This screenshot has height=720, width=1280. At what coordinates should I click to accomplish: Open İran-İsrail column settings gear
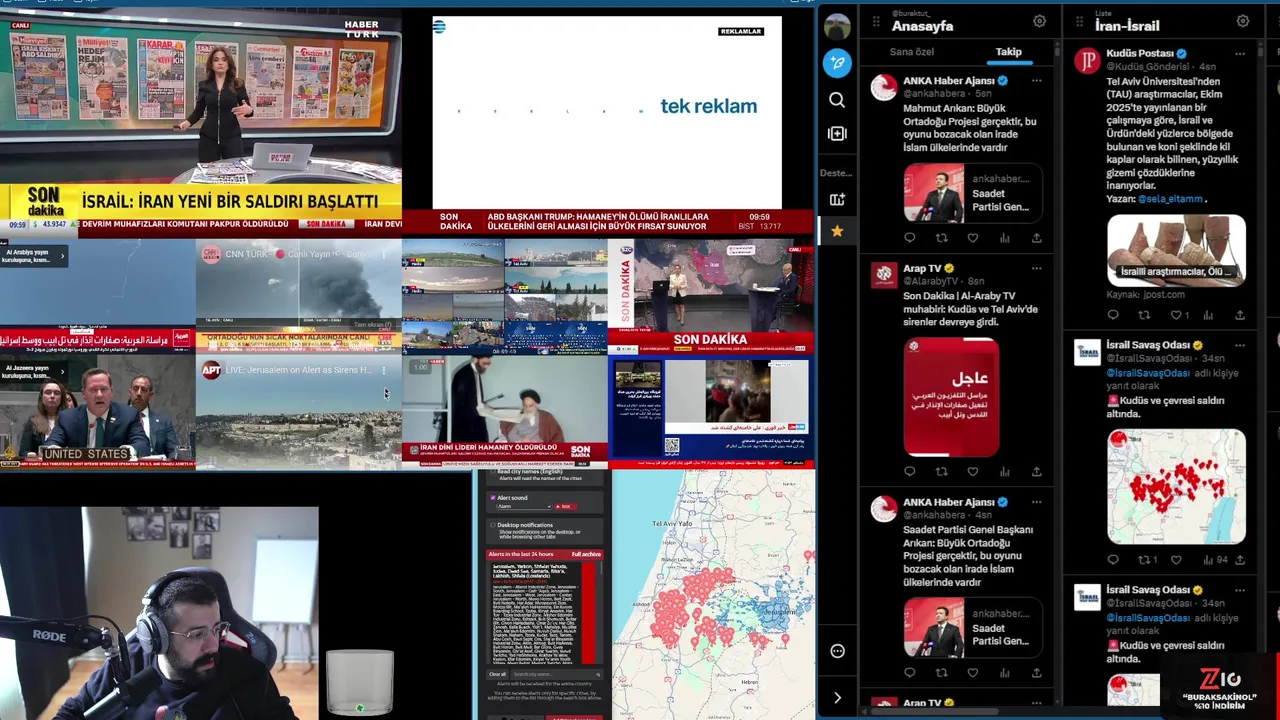(1242, 21)
